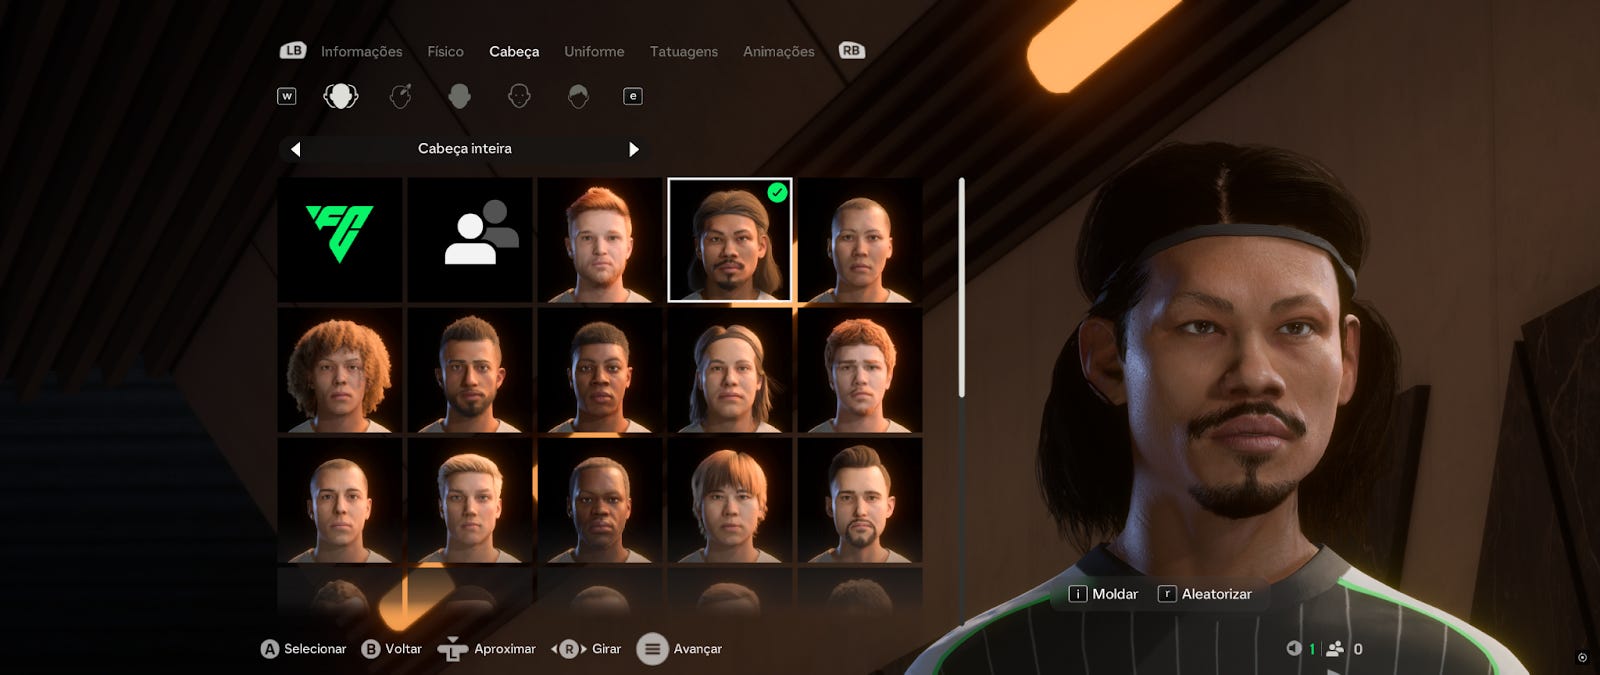Select the bearded faux-hawk head in second row
The image size is (1600, 675).
[470, 370]
